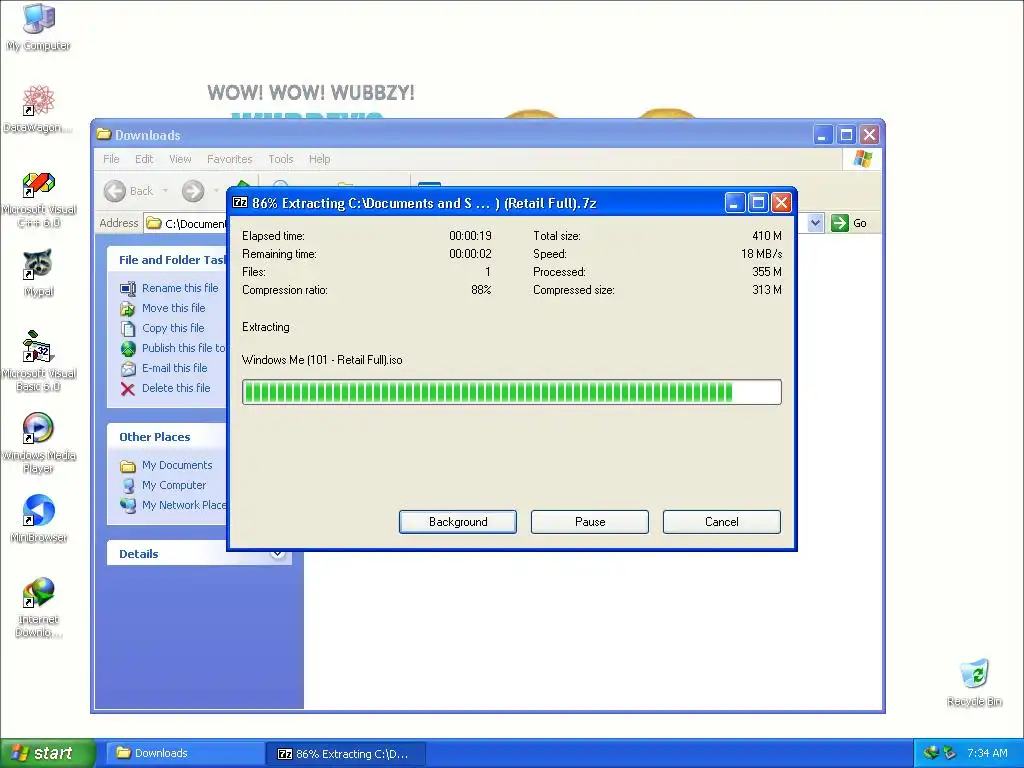Expand the Details panel chevron
Image resolution: width=1024 pixels, height=768 pixels.
click(278, 554)
